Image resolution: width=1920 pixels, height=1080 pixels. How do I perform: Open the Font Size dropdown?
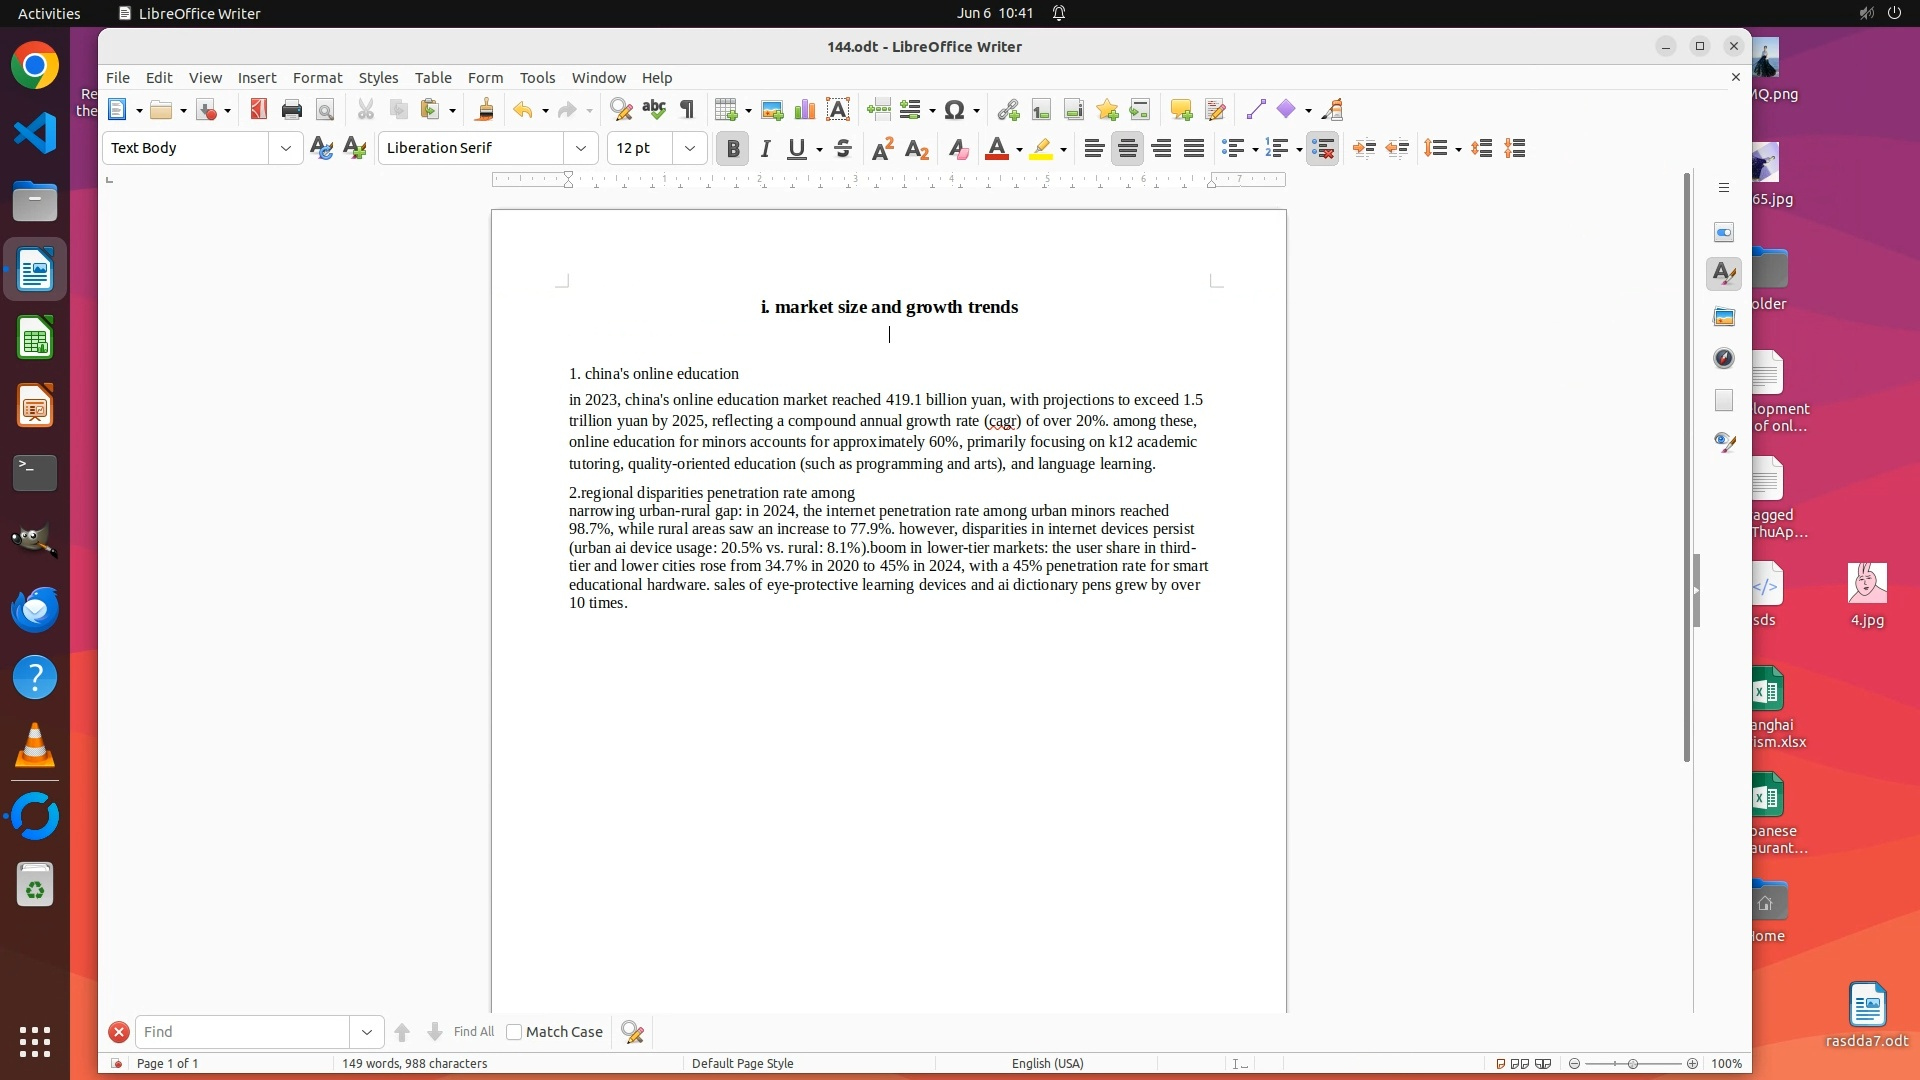pos(690,148)
